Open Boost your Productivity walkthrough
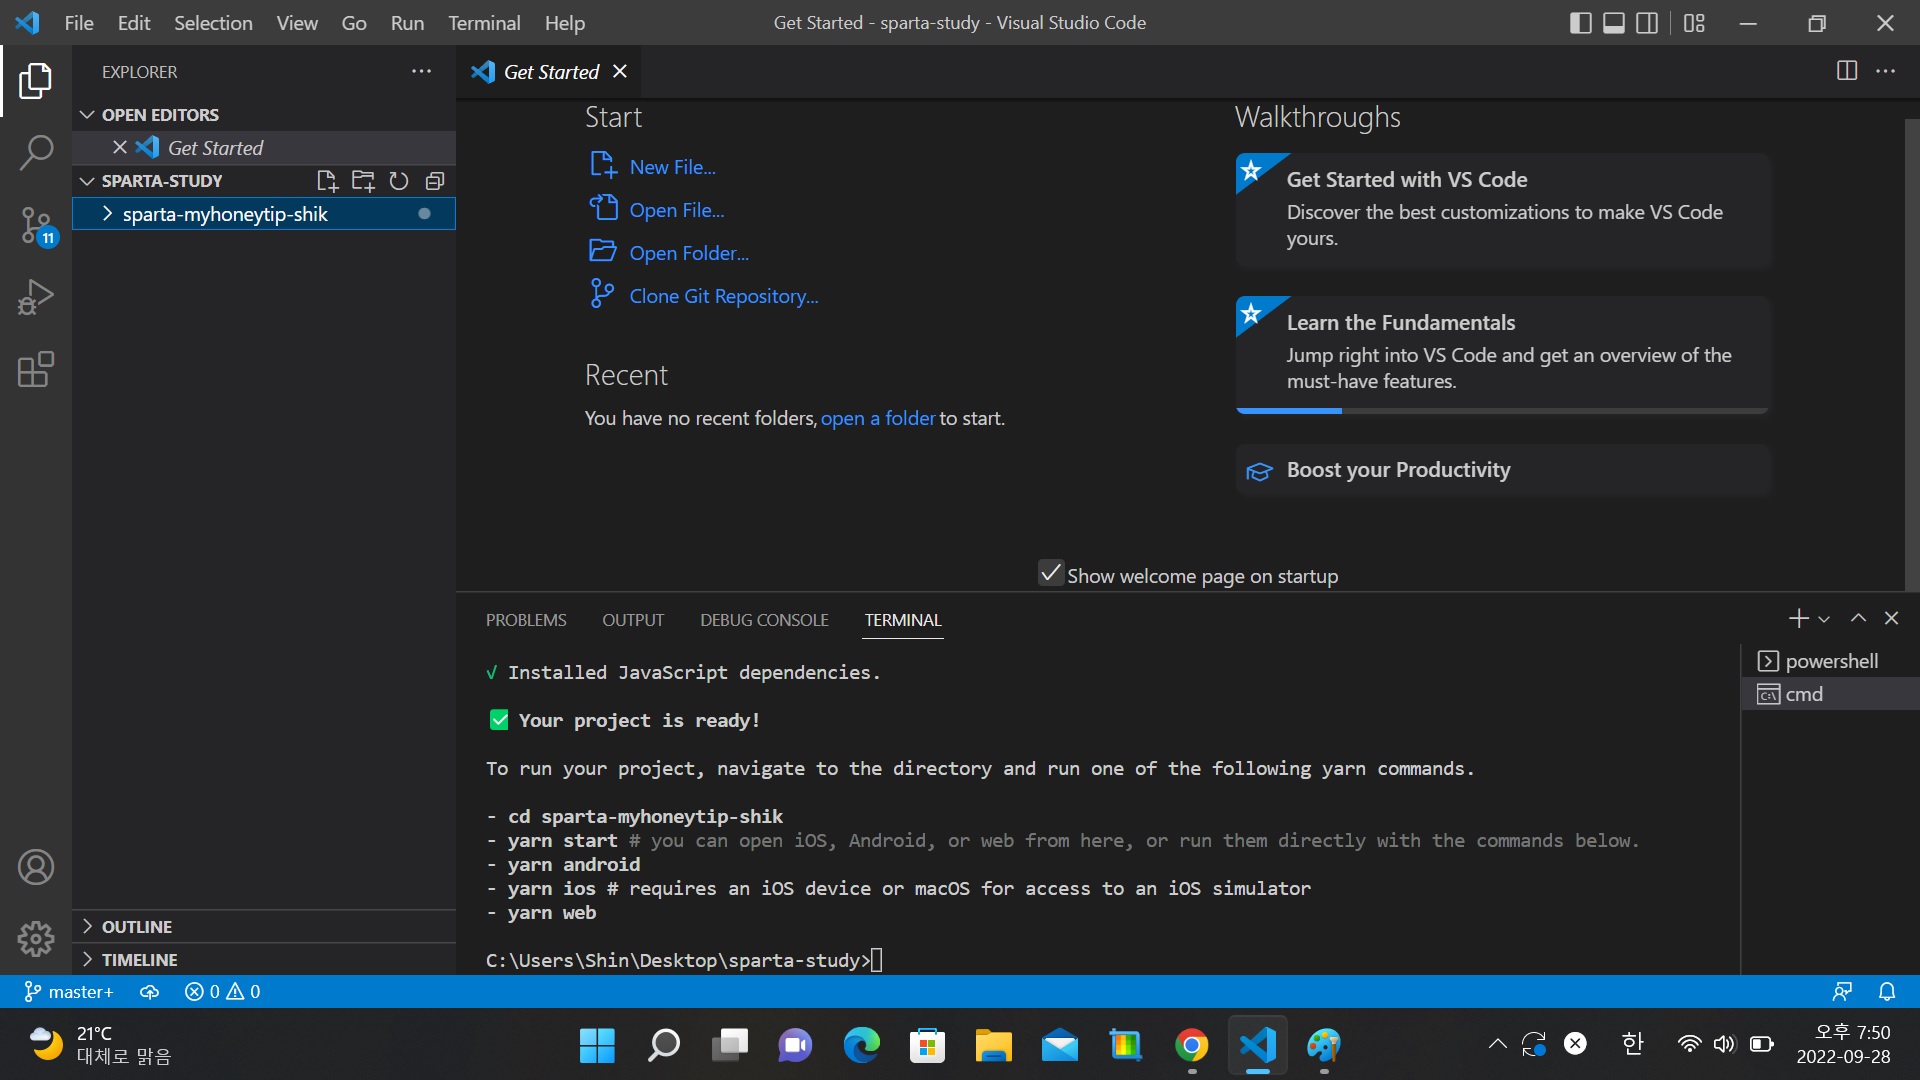1920x1080 pixels. [x=1503, y=470]
